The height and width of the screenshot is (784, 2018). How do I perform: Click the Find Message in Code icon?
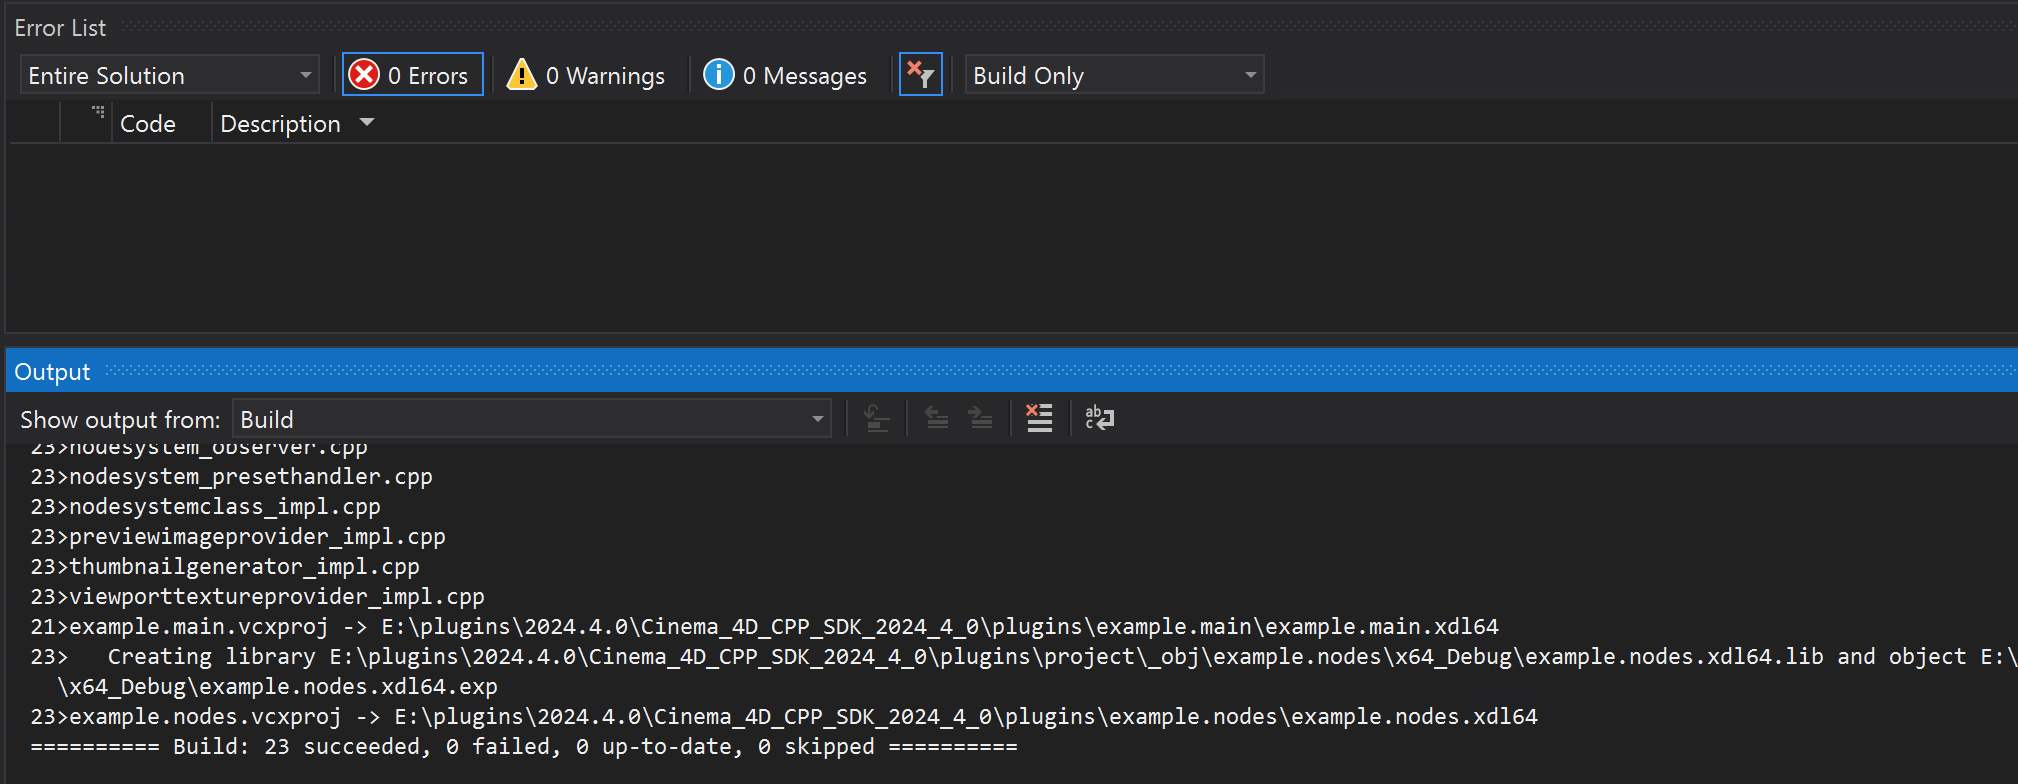877,418
